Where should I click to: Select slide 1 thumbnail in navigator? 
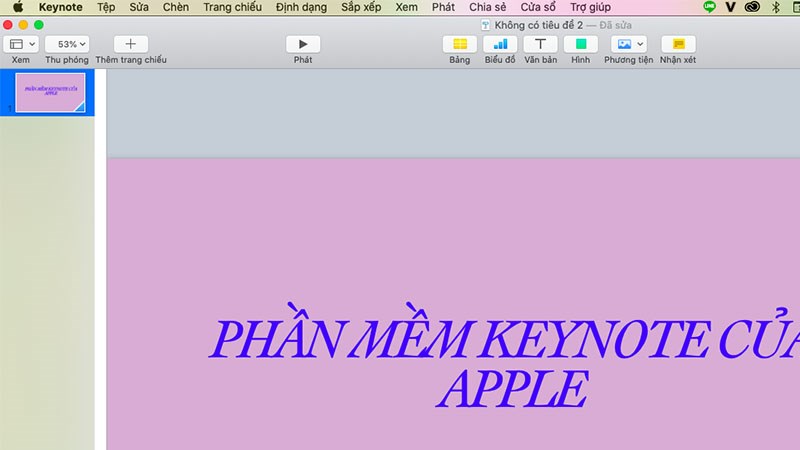pos(51,92)
